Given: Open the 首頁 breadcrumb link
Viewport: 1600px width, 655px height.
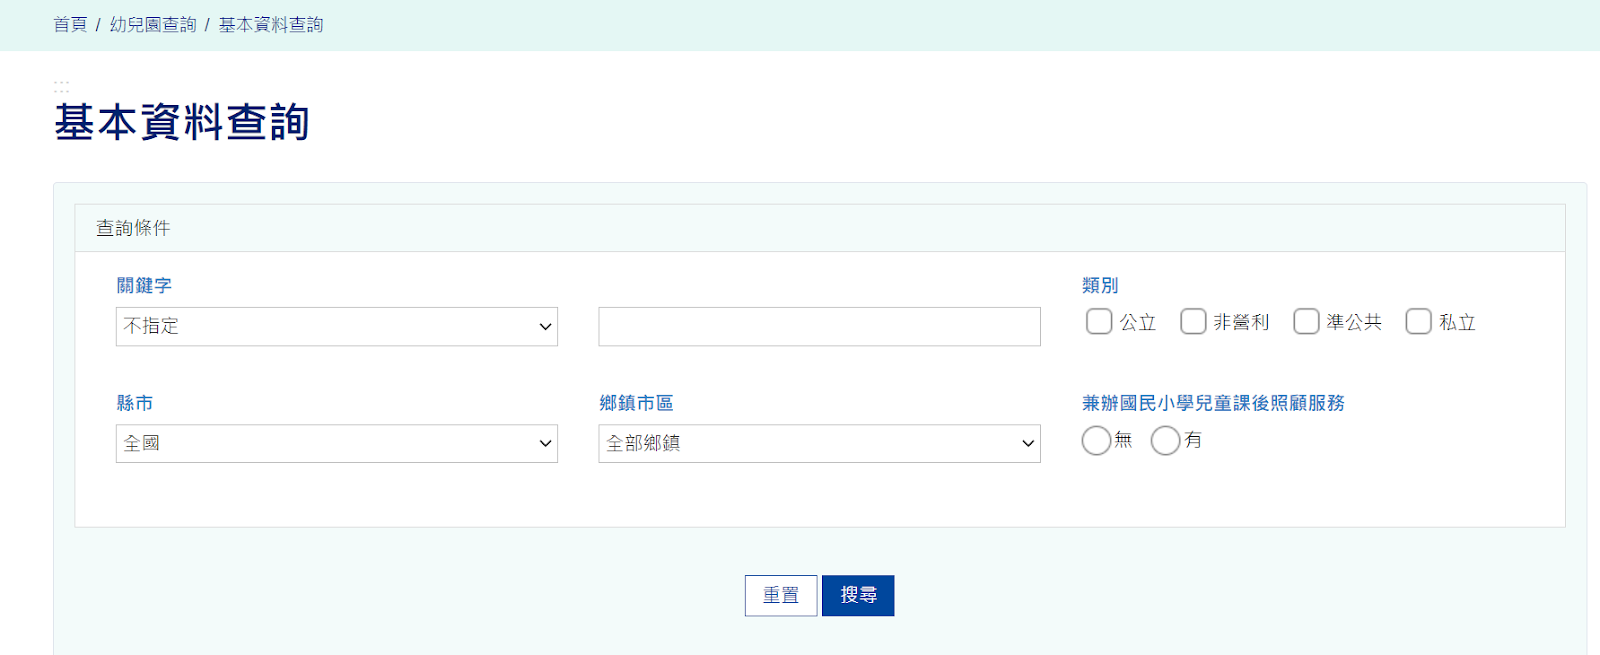Looking at the screenshot, I should pyautogui.click(x=70, y=25).
